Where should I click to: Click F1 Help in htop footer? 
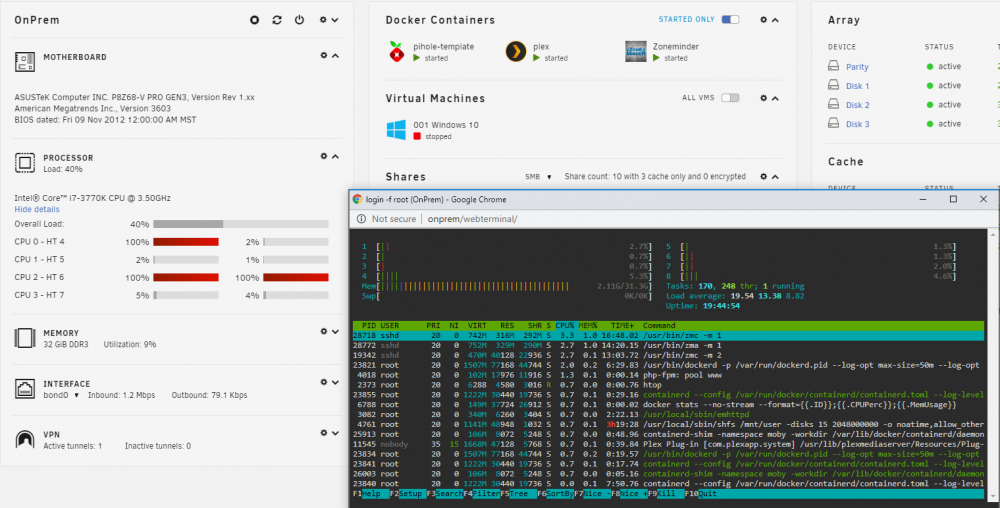pos(371,493)
